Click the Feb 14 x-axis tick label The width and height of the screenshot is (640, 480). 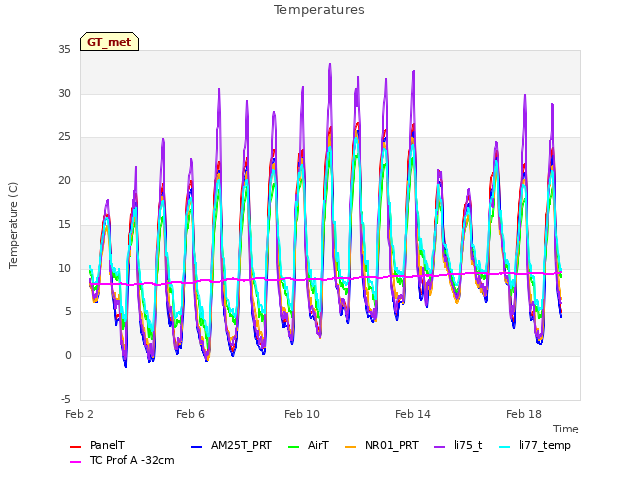[413, 414]
